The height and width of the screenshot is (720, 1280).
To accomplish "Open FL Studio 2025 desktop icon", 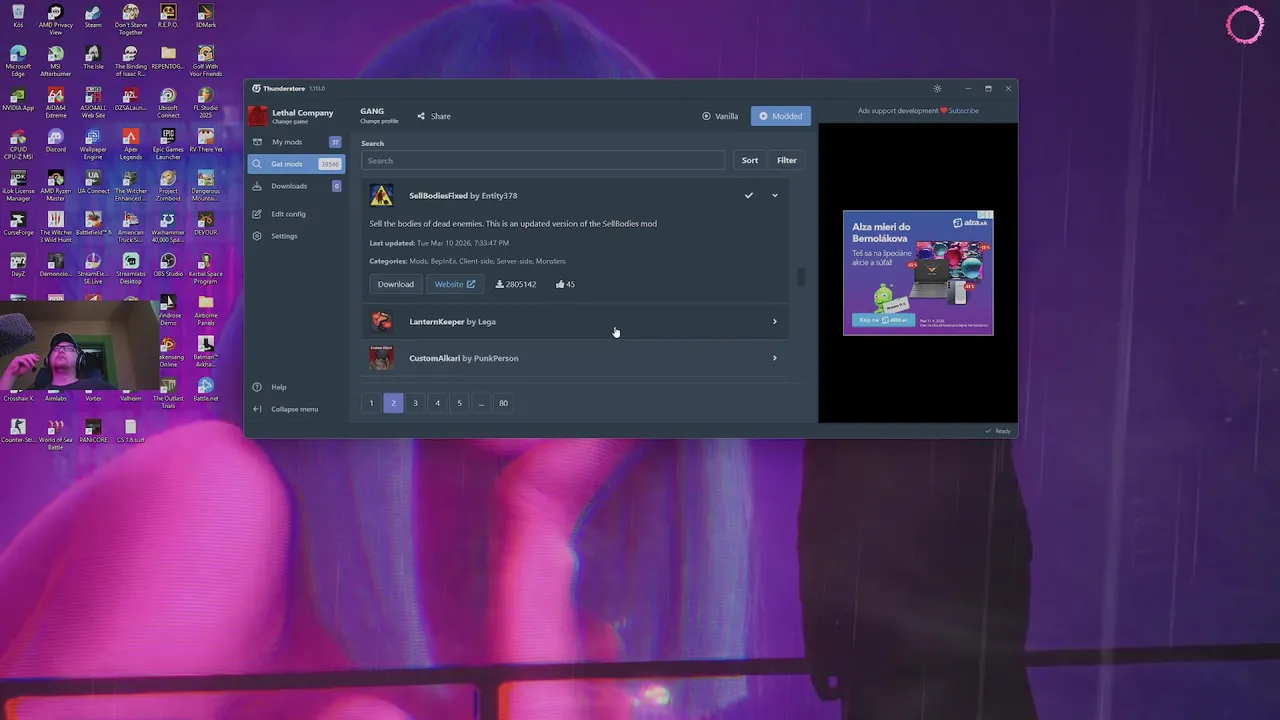I will (x=205, y=103).
